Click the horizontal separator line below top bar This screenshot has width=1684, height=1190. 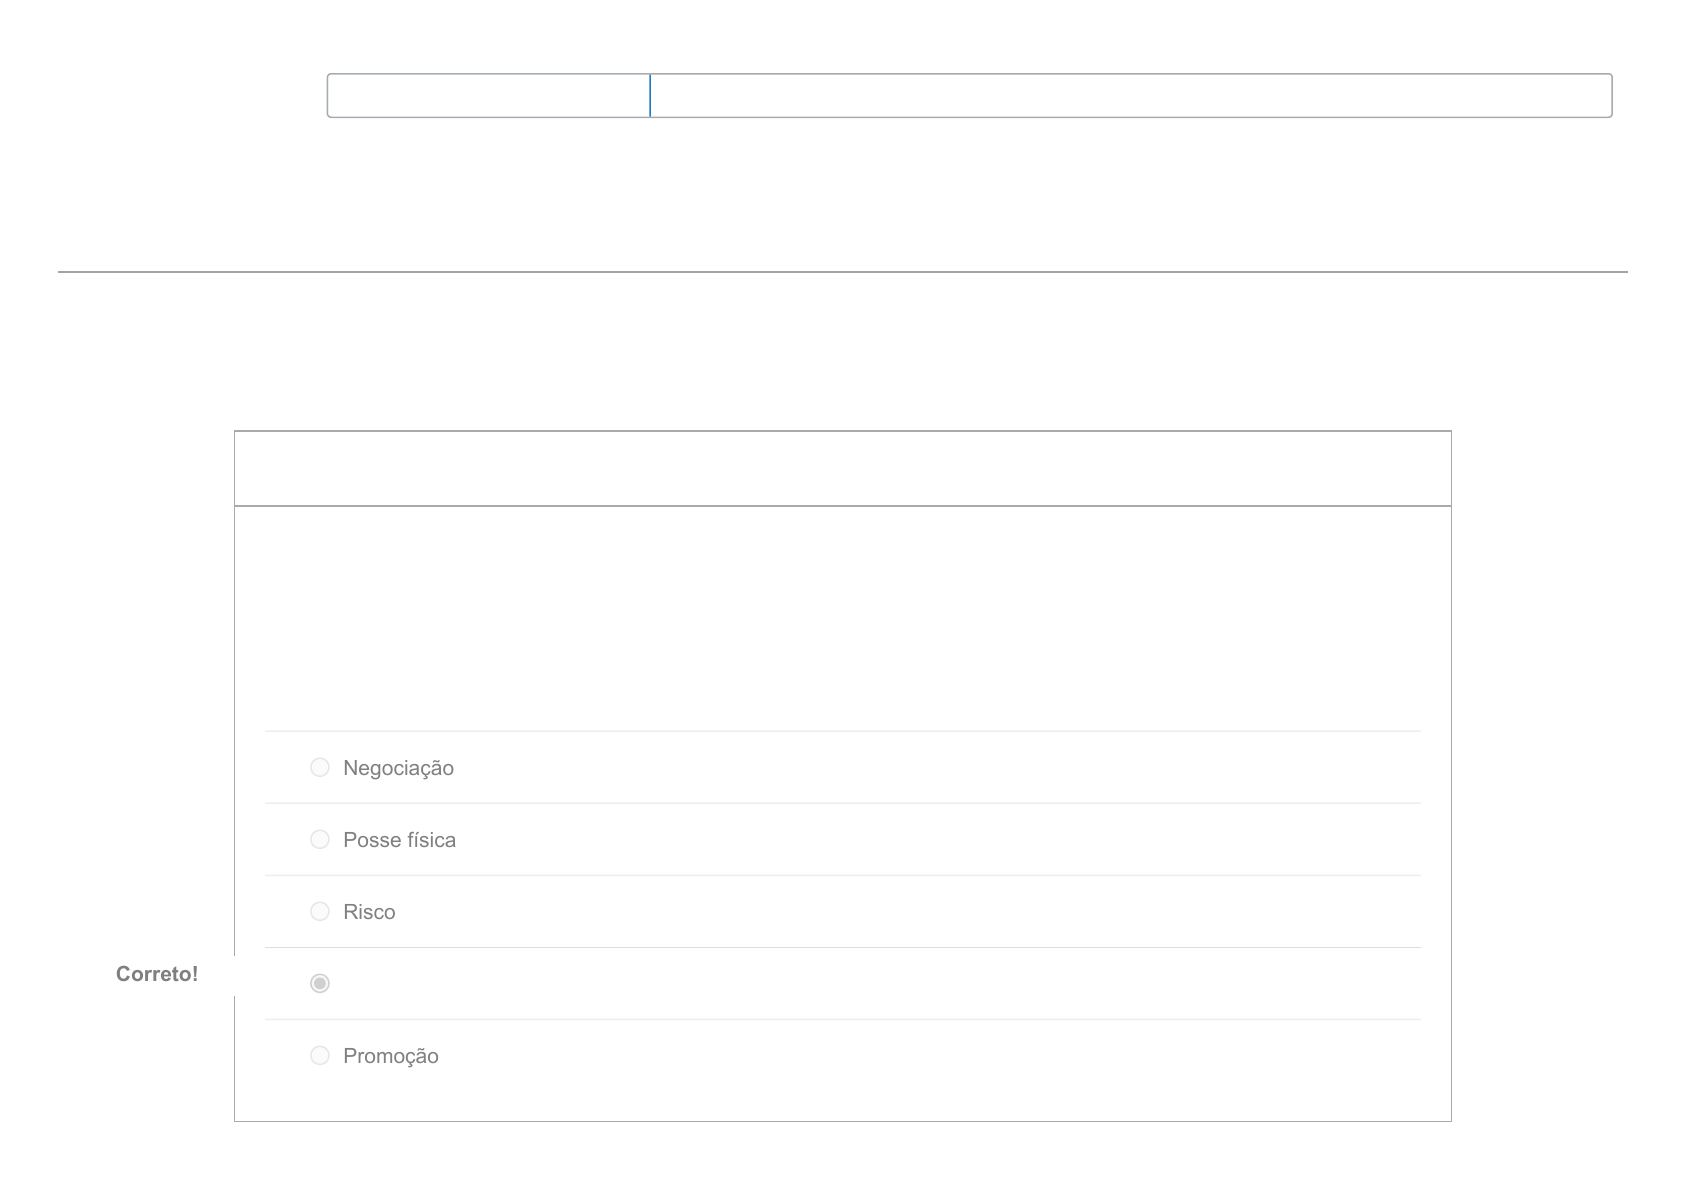pyautogui.click(x=842, y=272)
